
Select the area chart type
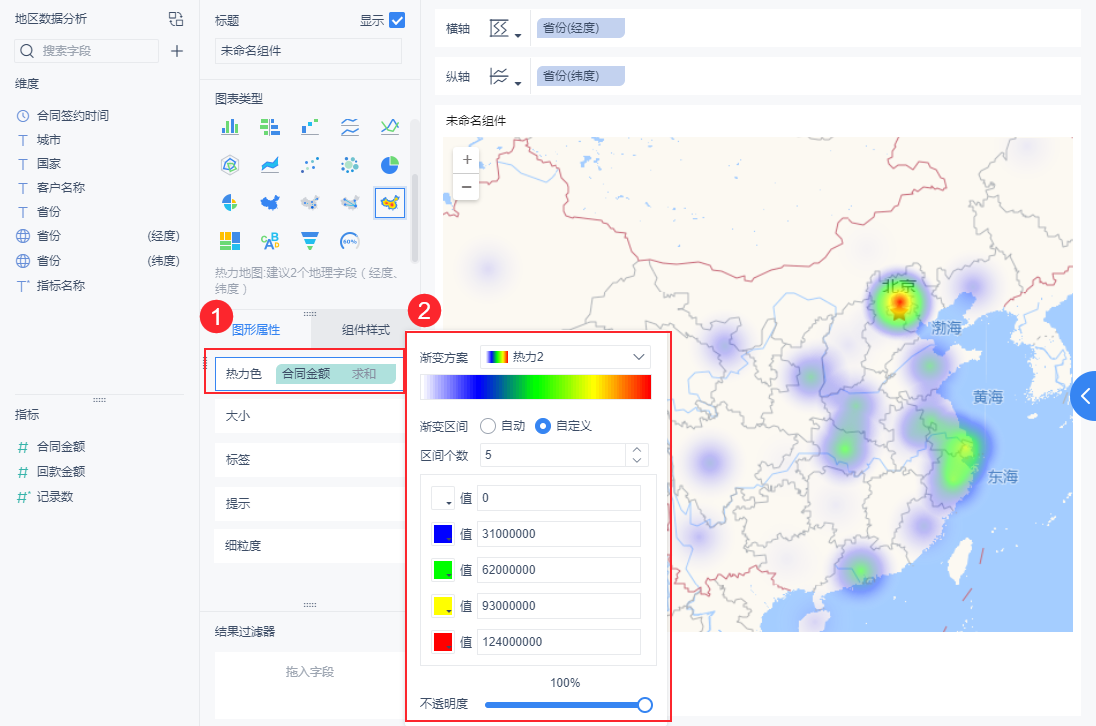pyautogui.click(x=270, y=165)
